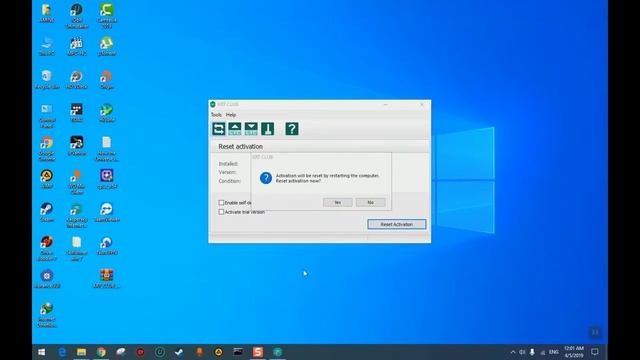Click the KRT CLUB green taskbar icon
The height and width of the screenshot is (360, 640).
click(x=278, y=352)
